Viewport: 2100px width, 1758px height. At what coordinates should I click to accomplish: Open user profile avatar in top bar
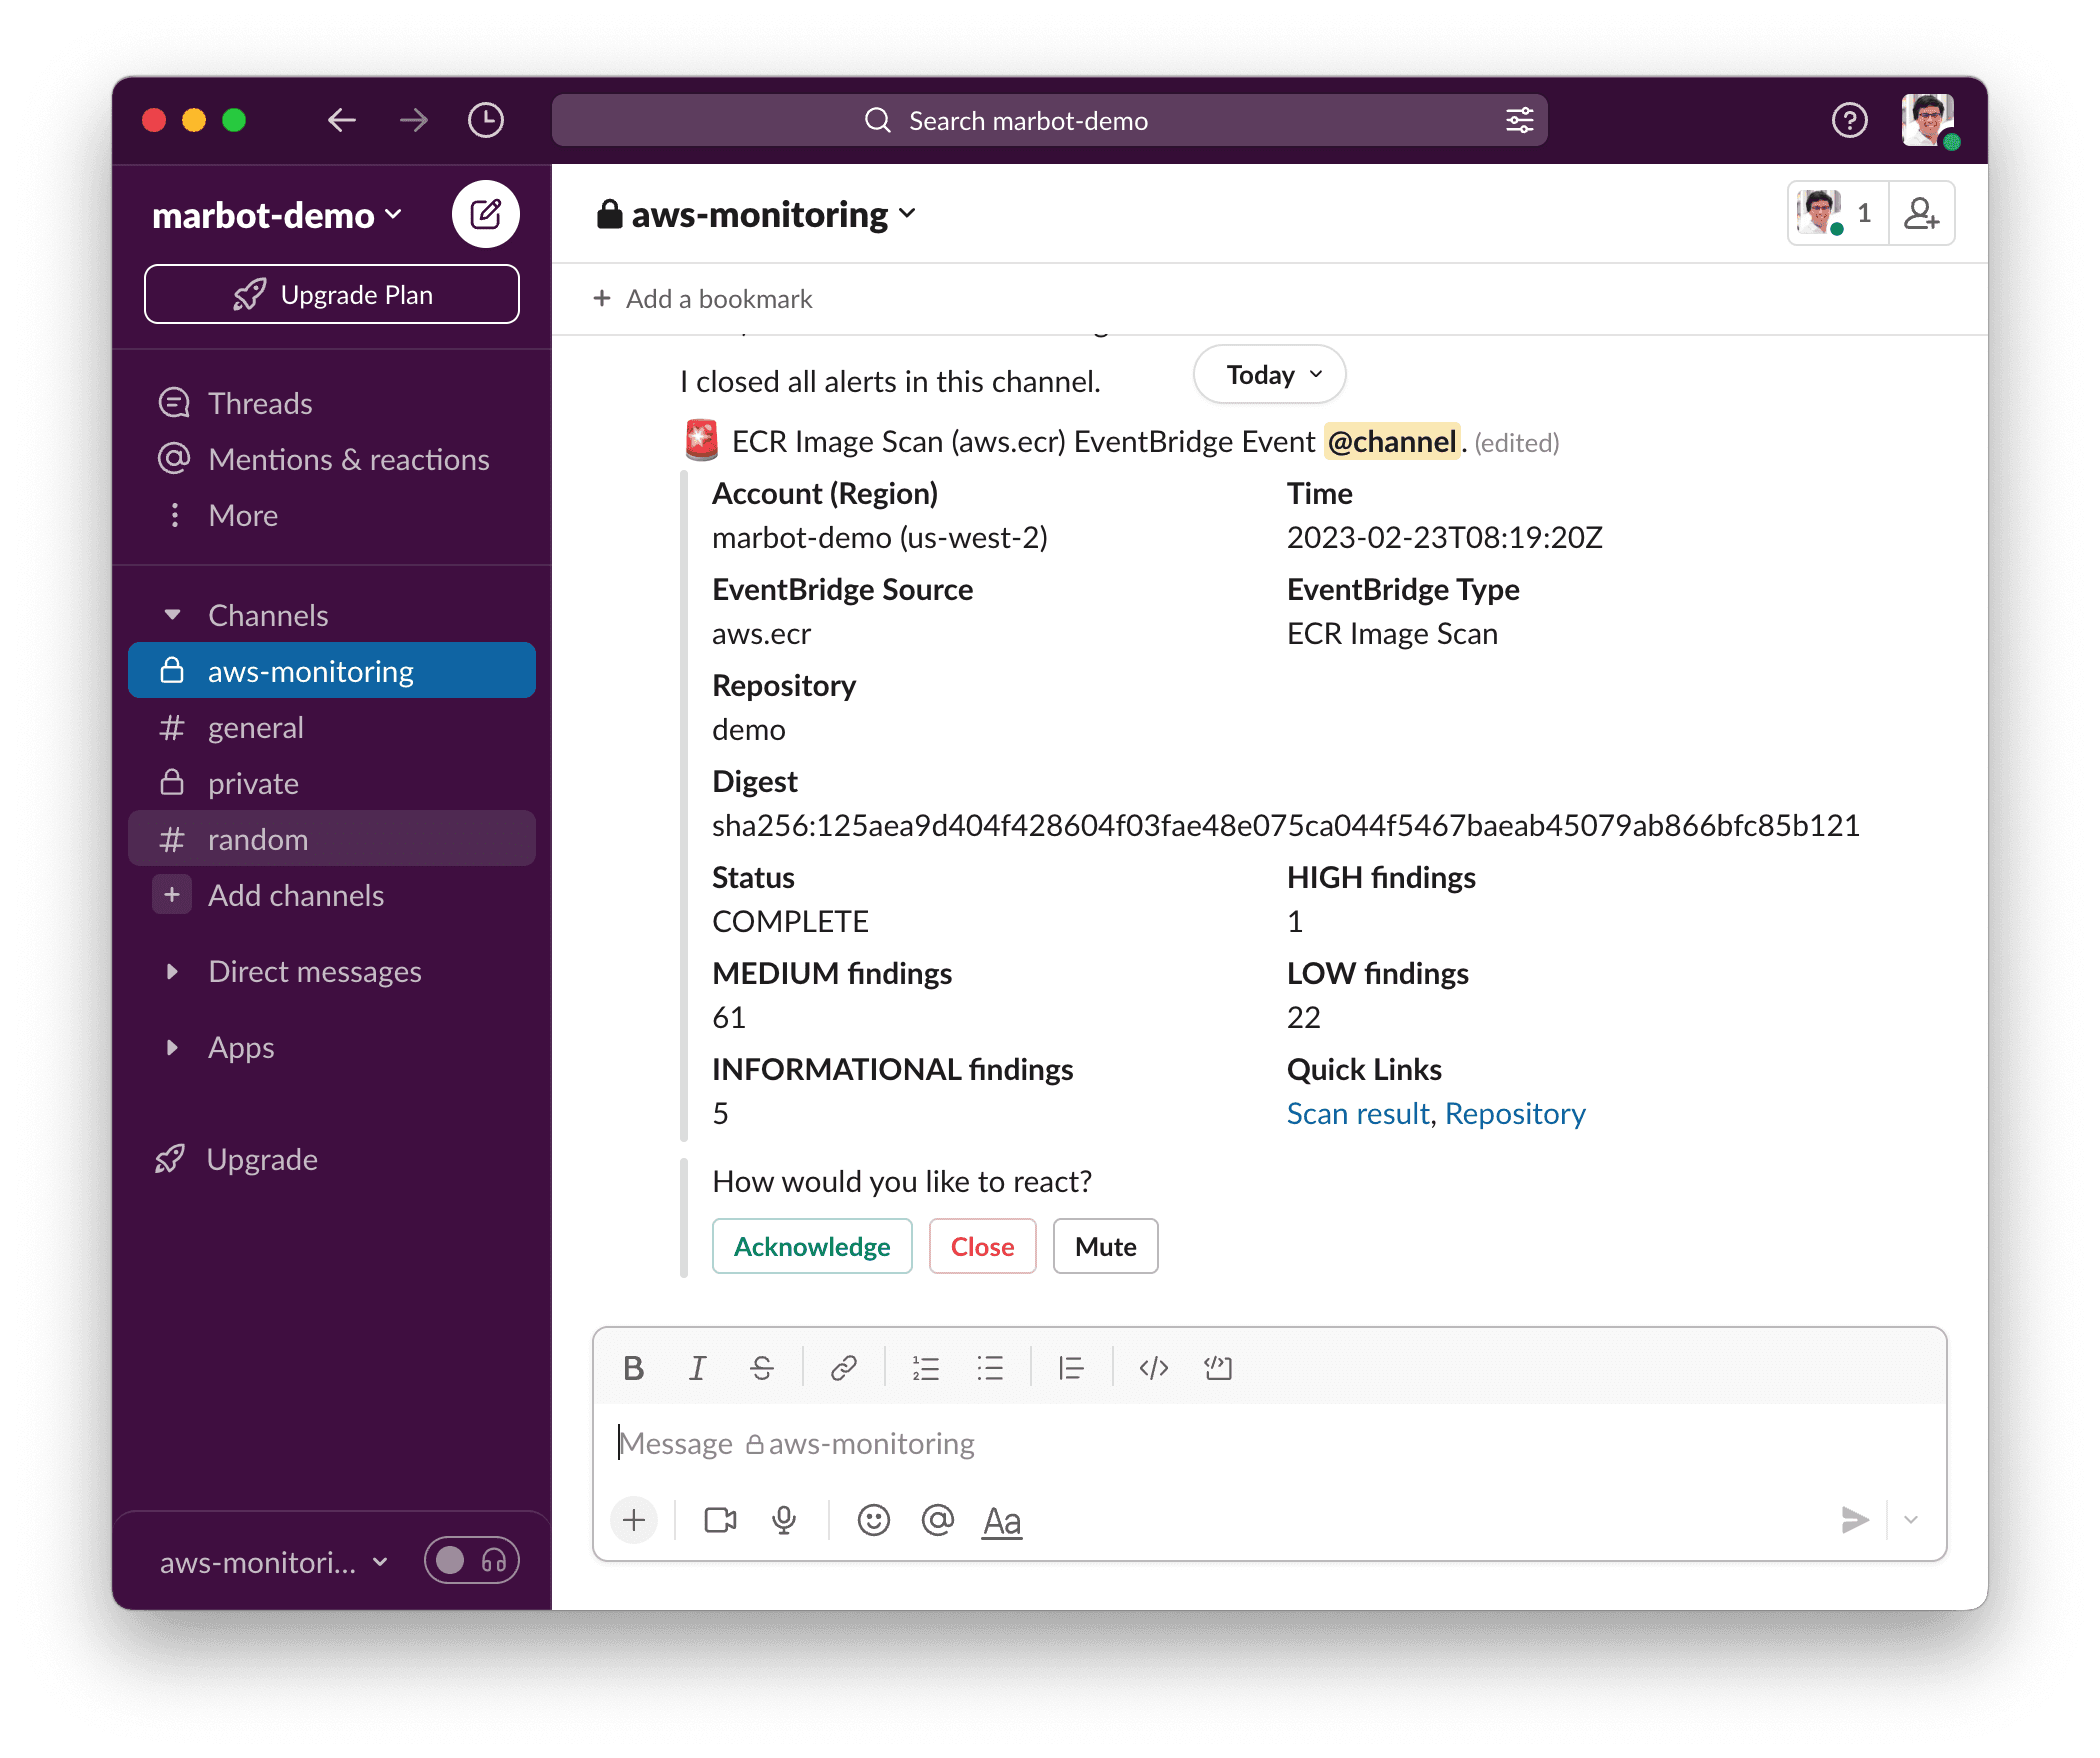(x=1928, y=121)
